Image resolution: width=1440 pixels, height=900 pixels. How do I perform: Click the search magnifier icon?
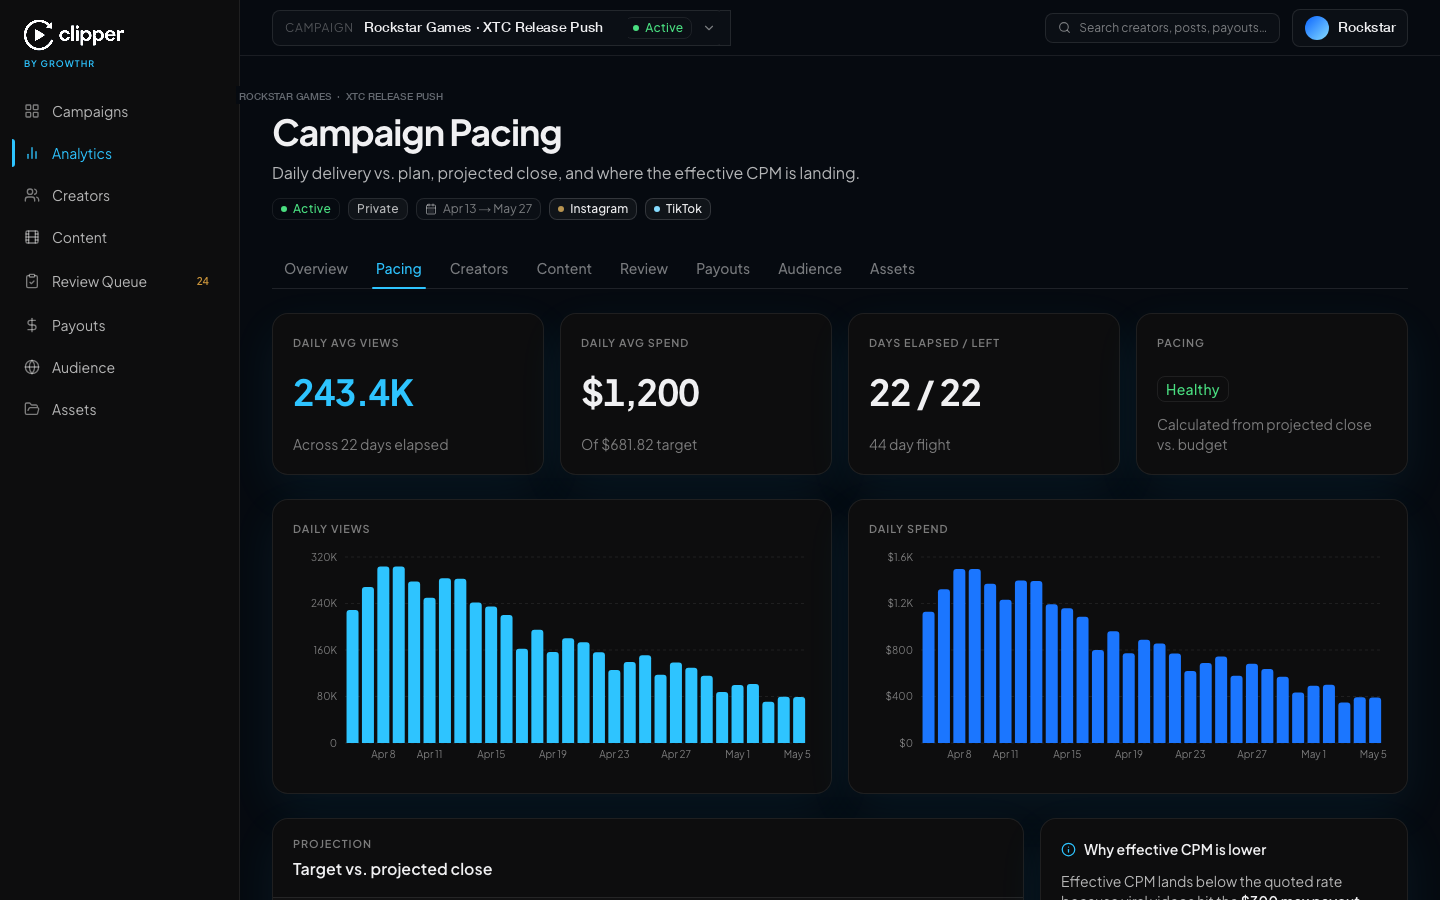1065,28
